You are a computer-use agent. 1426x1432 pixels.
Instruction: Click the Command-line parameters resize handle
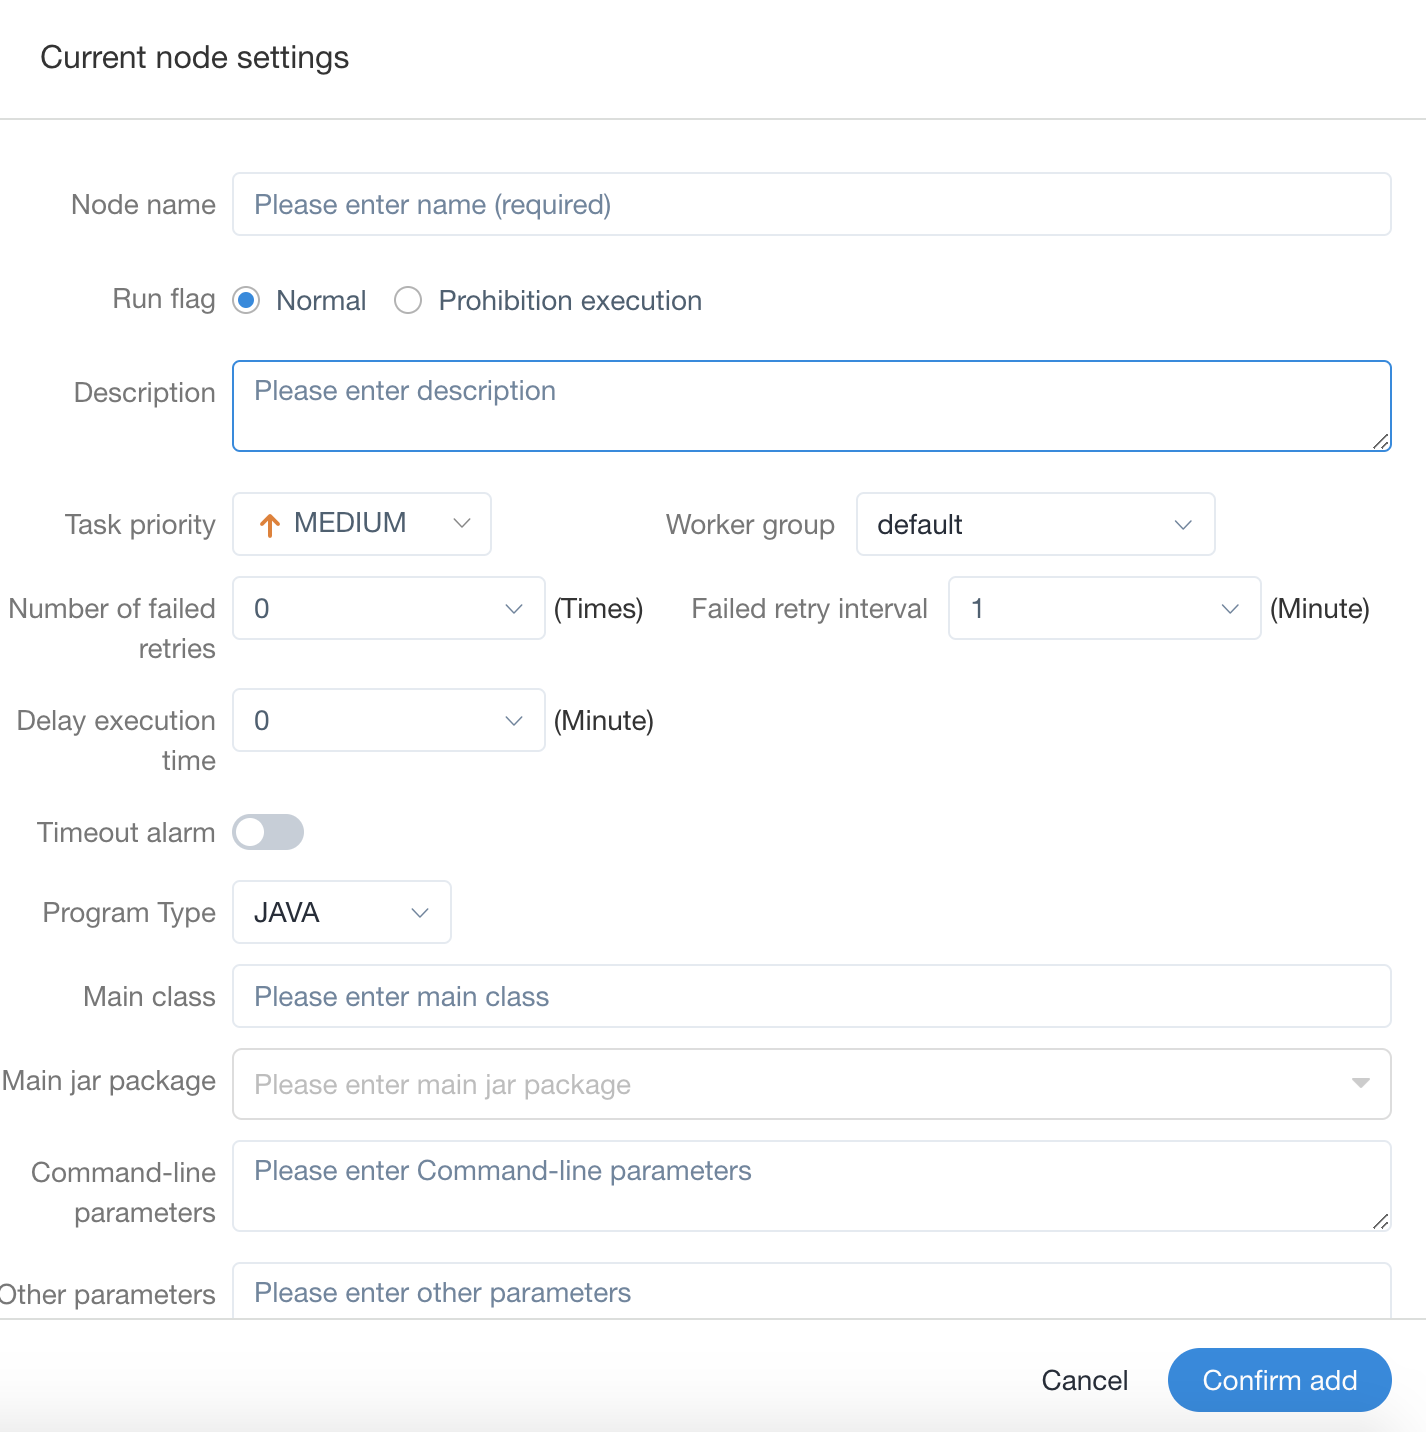1381,1221
